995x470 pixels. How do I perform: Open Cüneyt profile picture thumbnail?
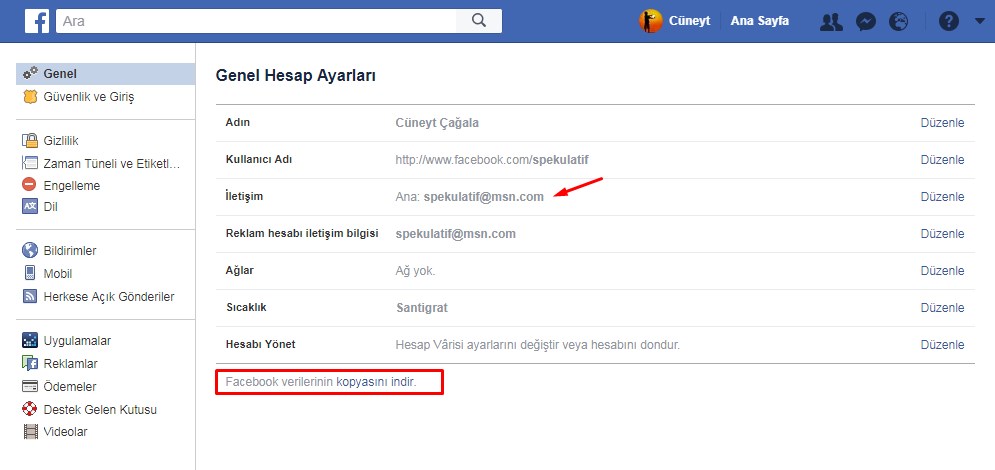point(651,21)
